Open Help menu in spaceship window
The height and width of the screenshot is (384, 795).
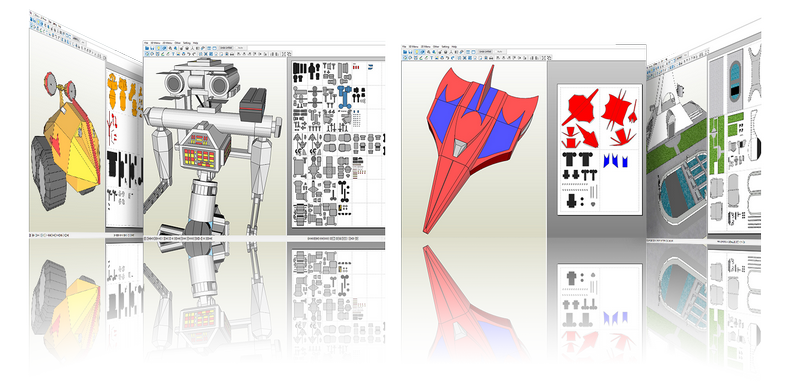tap(454, 47)
